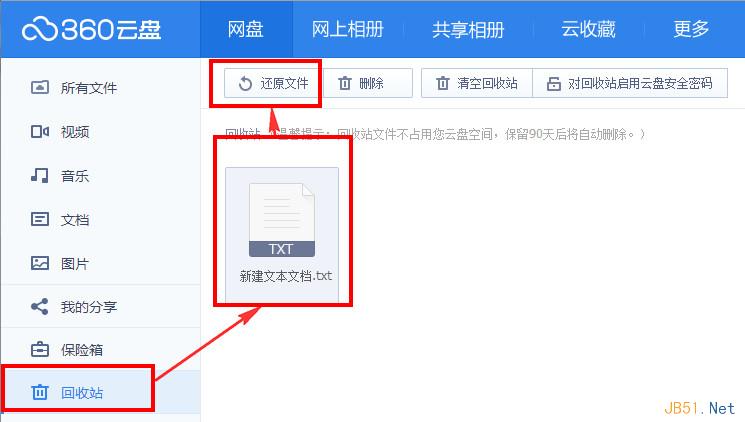Viewport: 745px width, 422px height.
Task: Open the 更多 menu
Action: (x=691, y=29)
